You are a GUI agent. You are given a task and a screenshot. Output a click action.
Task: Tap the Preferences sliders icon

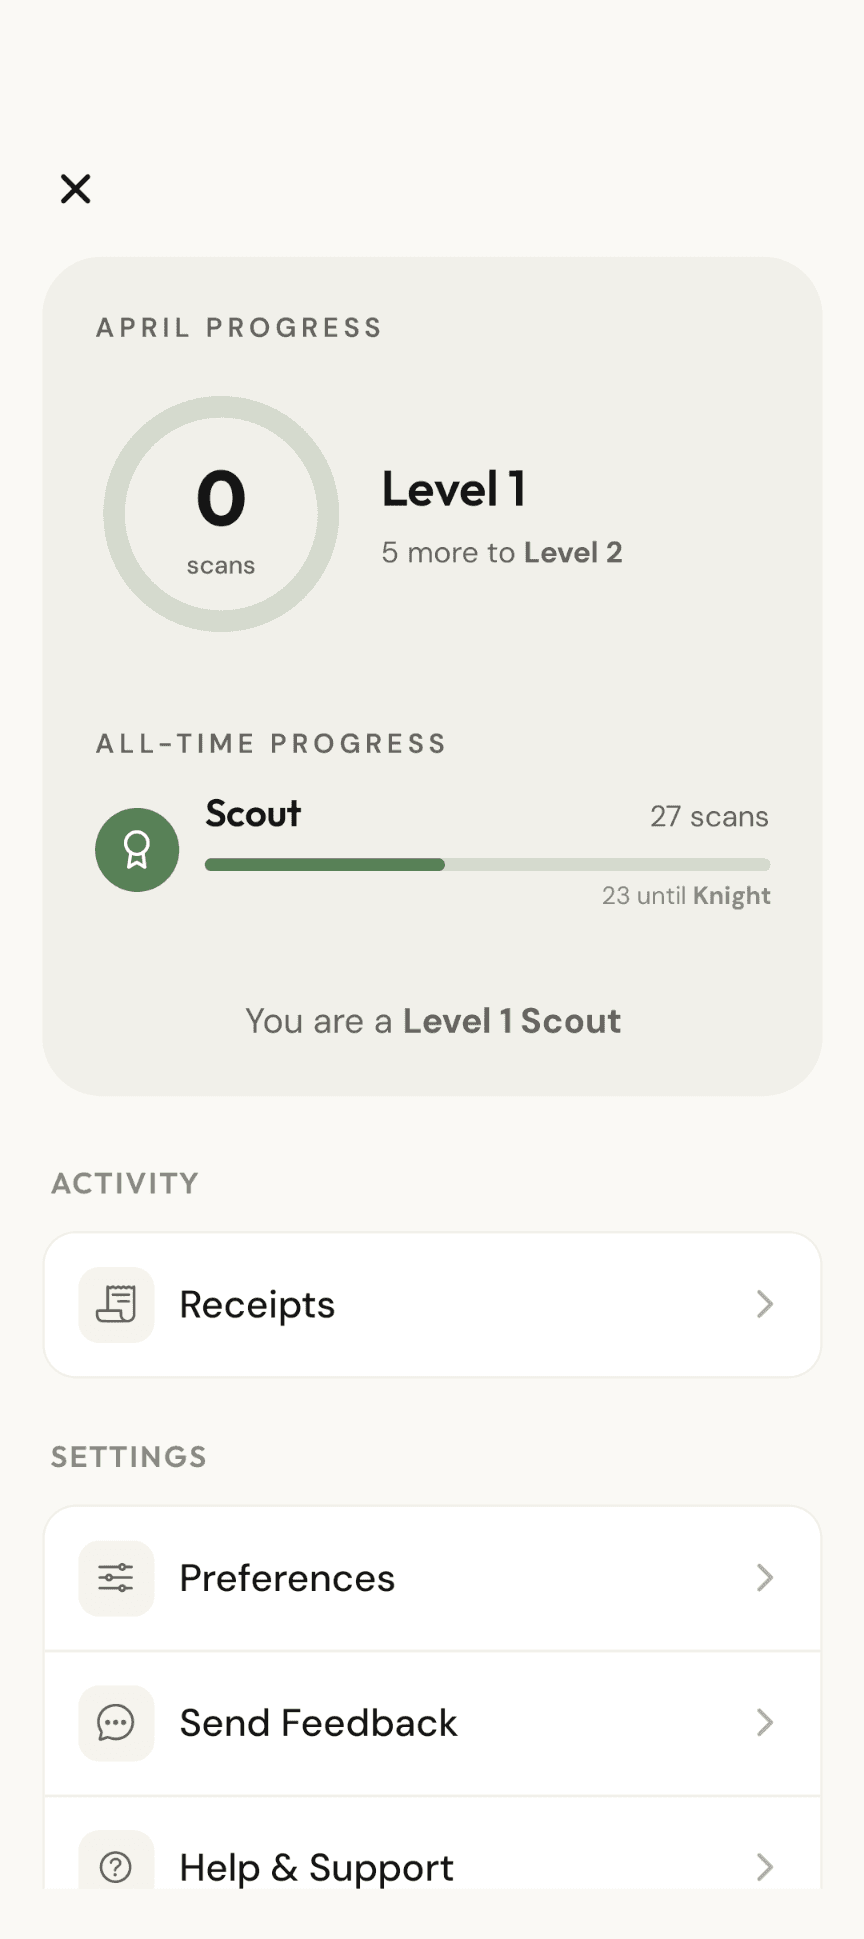click(x=116, y=1578)
